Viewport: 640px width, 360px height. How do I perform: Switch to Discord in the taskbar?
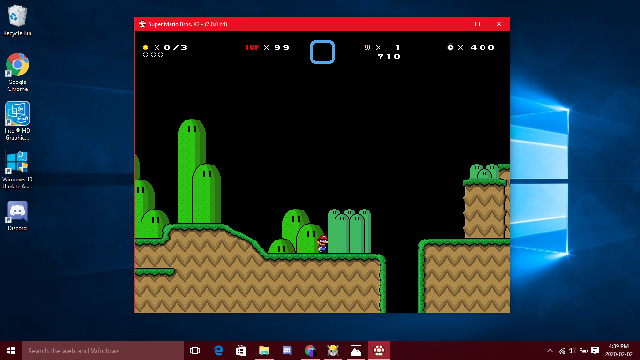point(287,351)
